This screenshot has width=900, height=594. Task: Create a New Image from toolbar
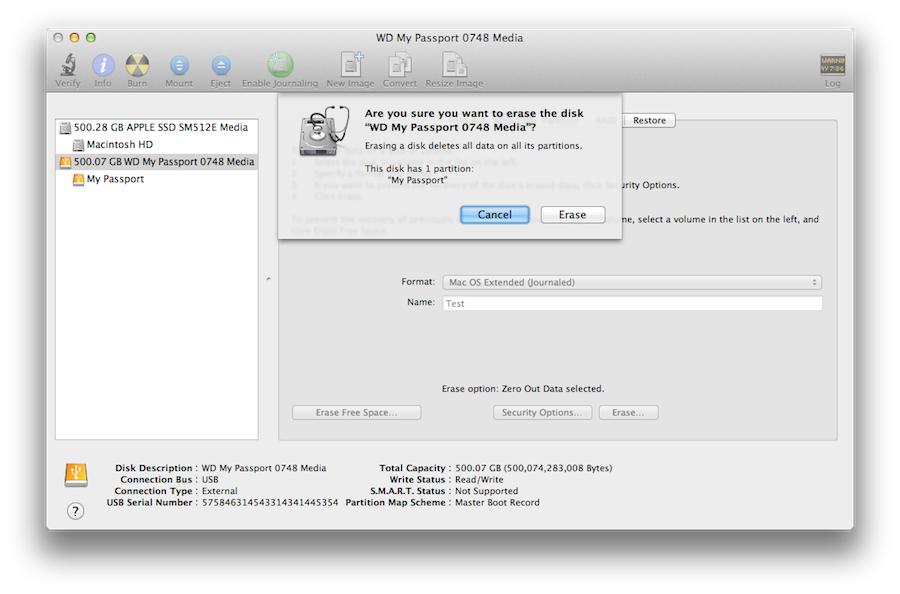coord(351,64)
